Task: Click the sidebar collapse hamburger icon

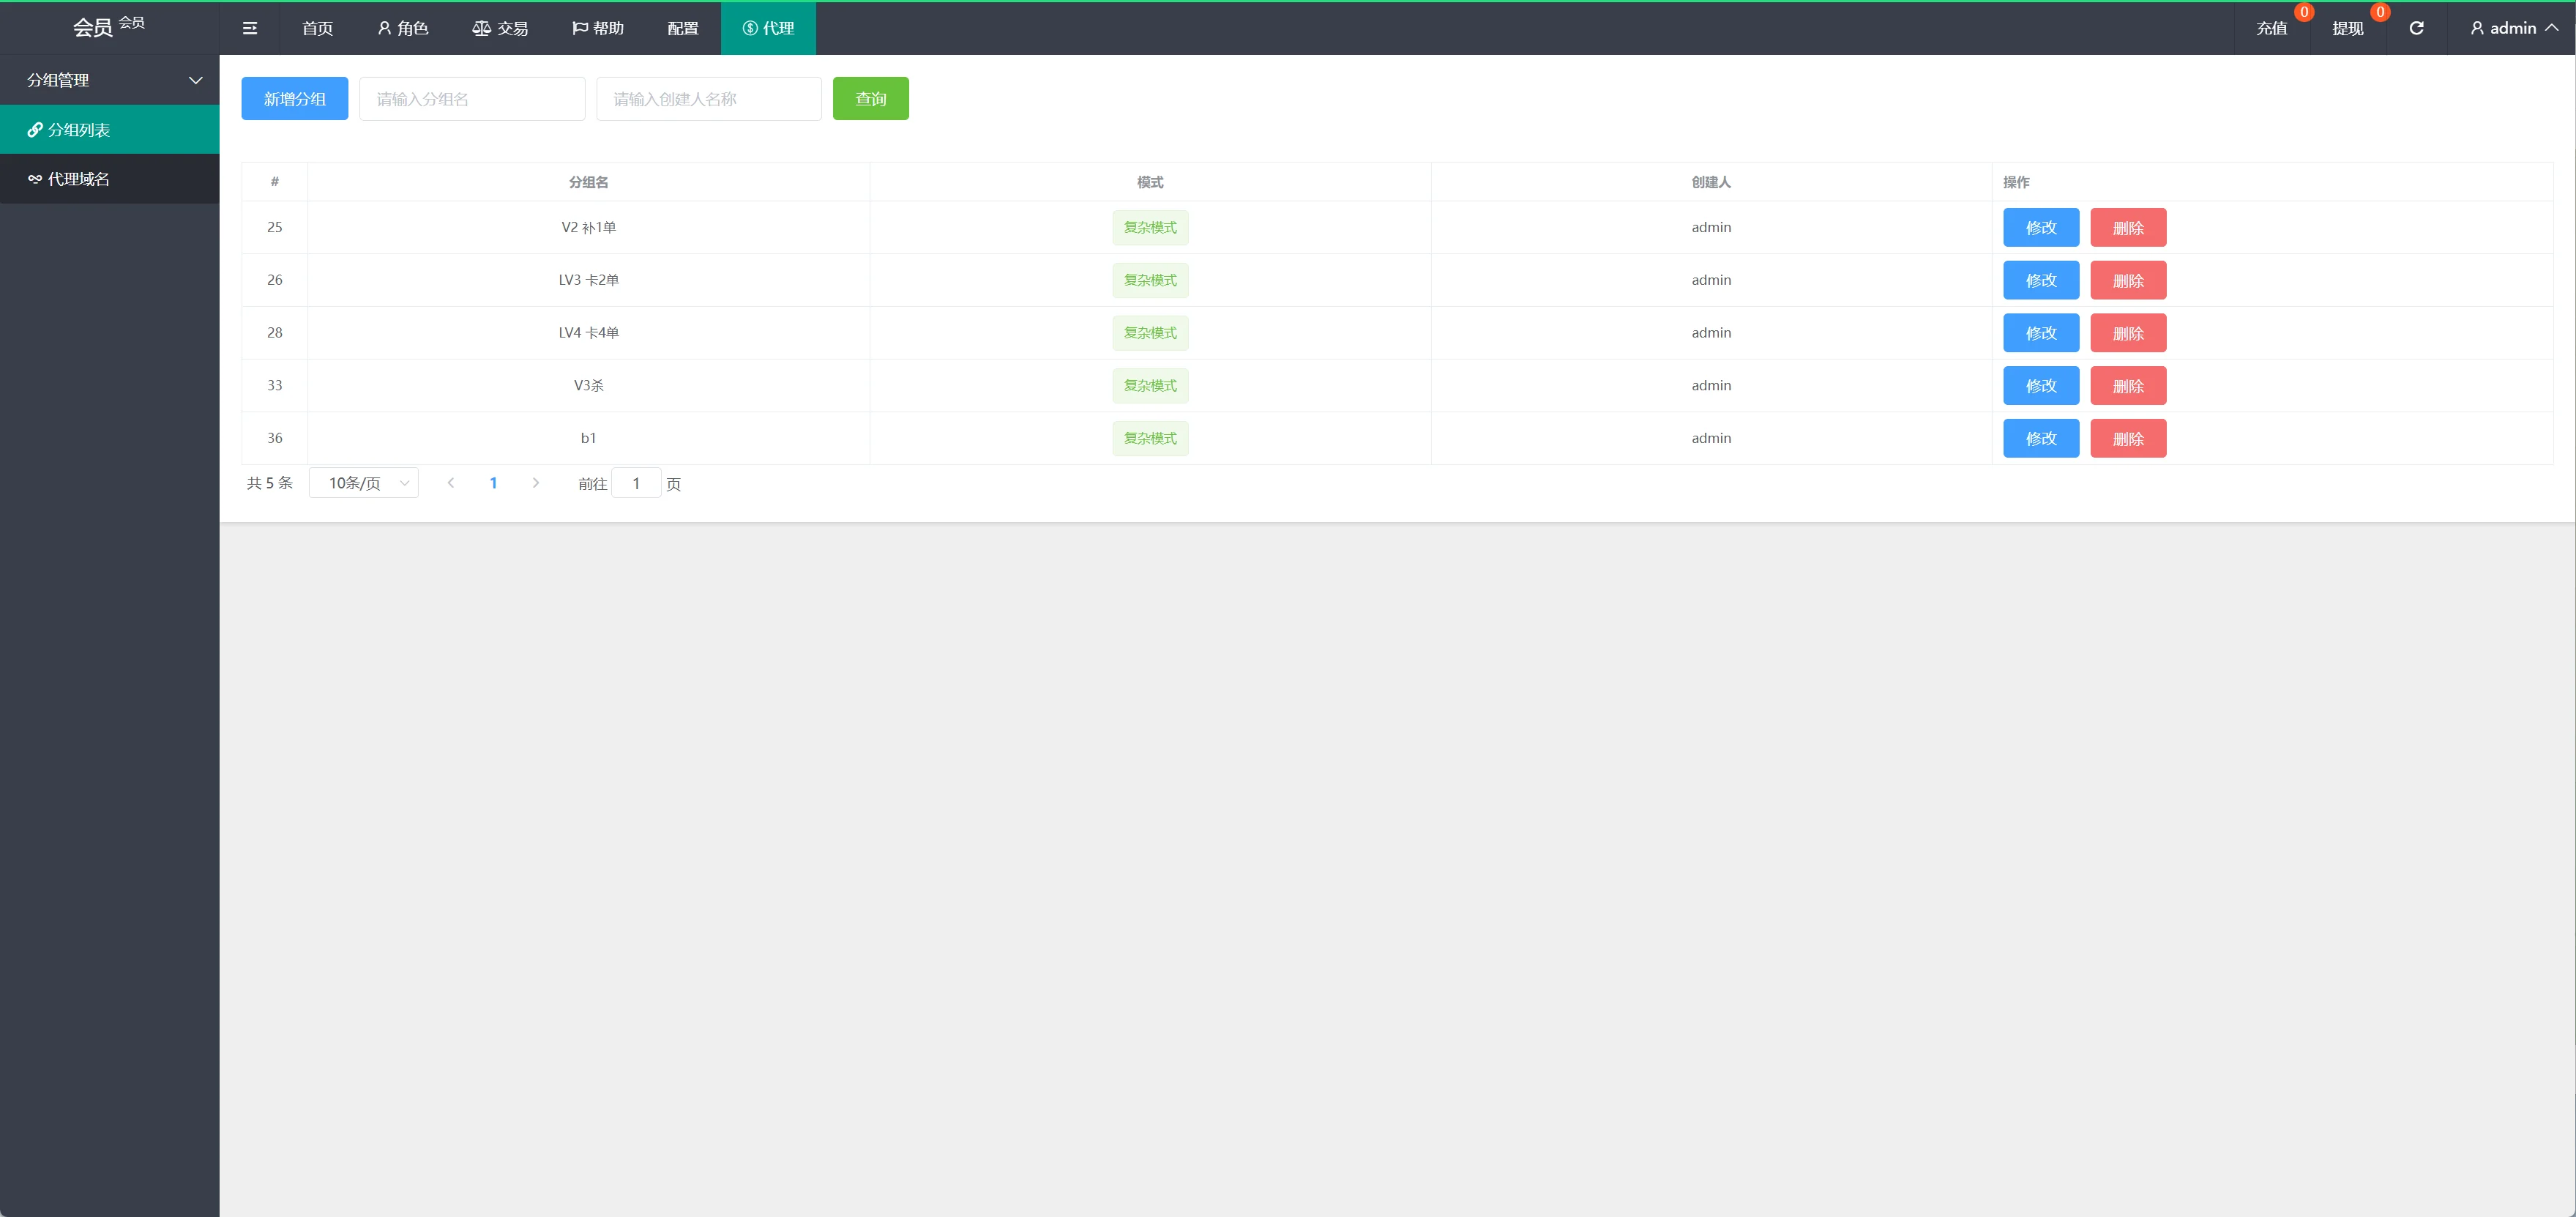Action: click(x=250, y=28)
